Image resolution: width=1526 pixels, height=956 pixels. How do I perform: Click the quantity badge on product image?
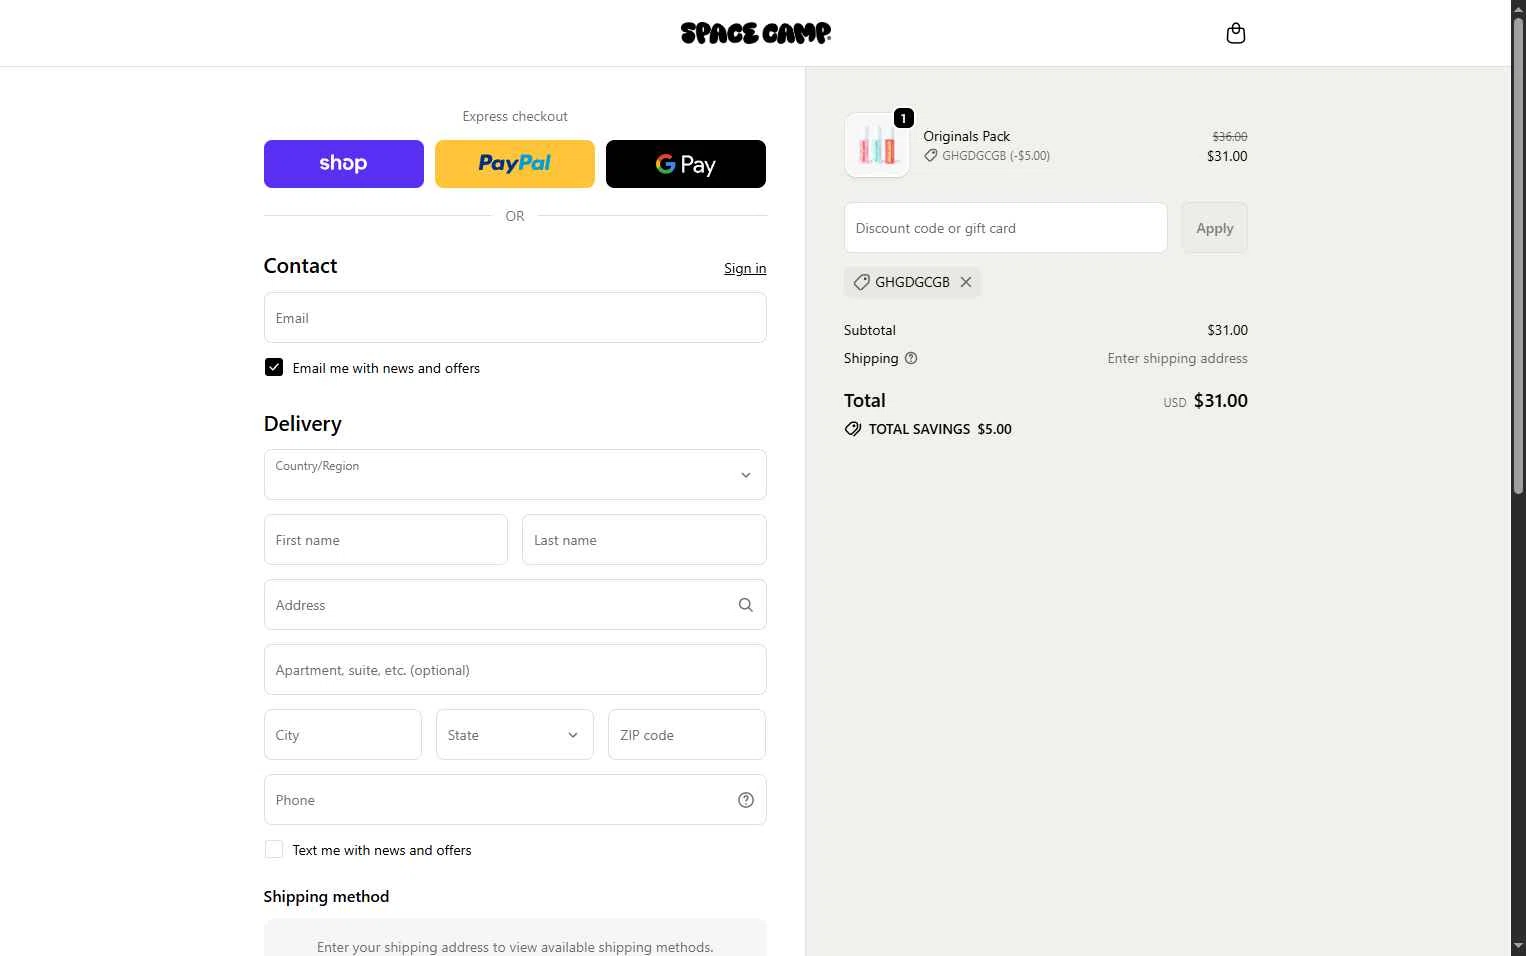tap(903, 118)
